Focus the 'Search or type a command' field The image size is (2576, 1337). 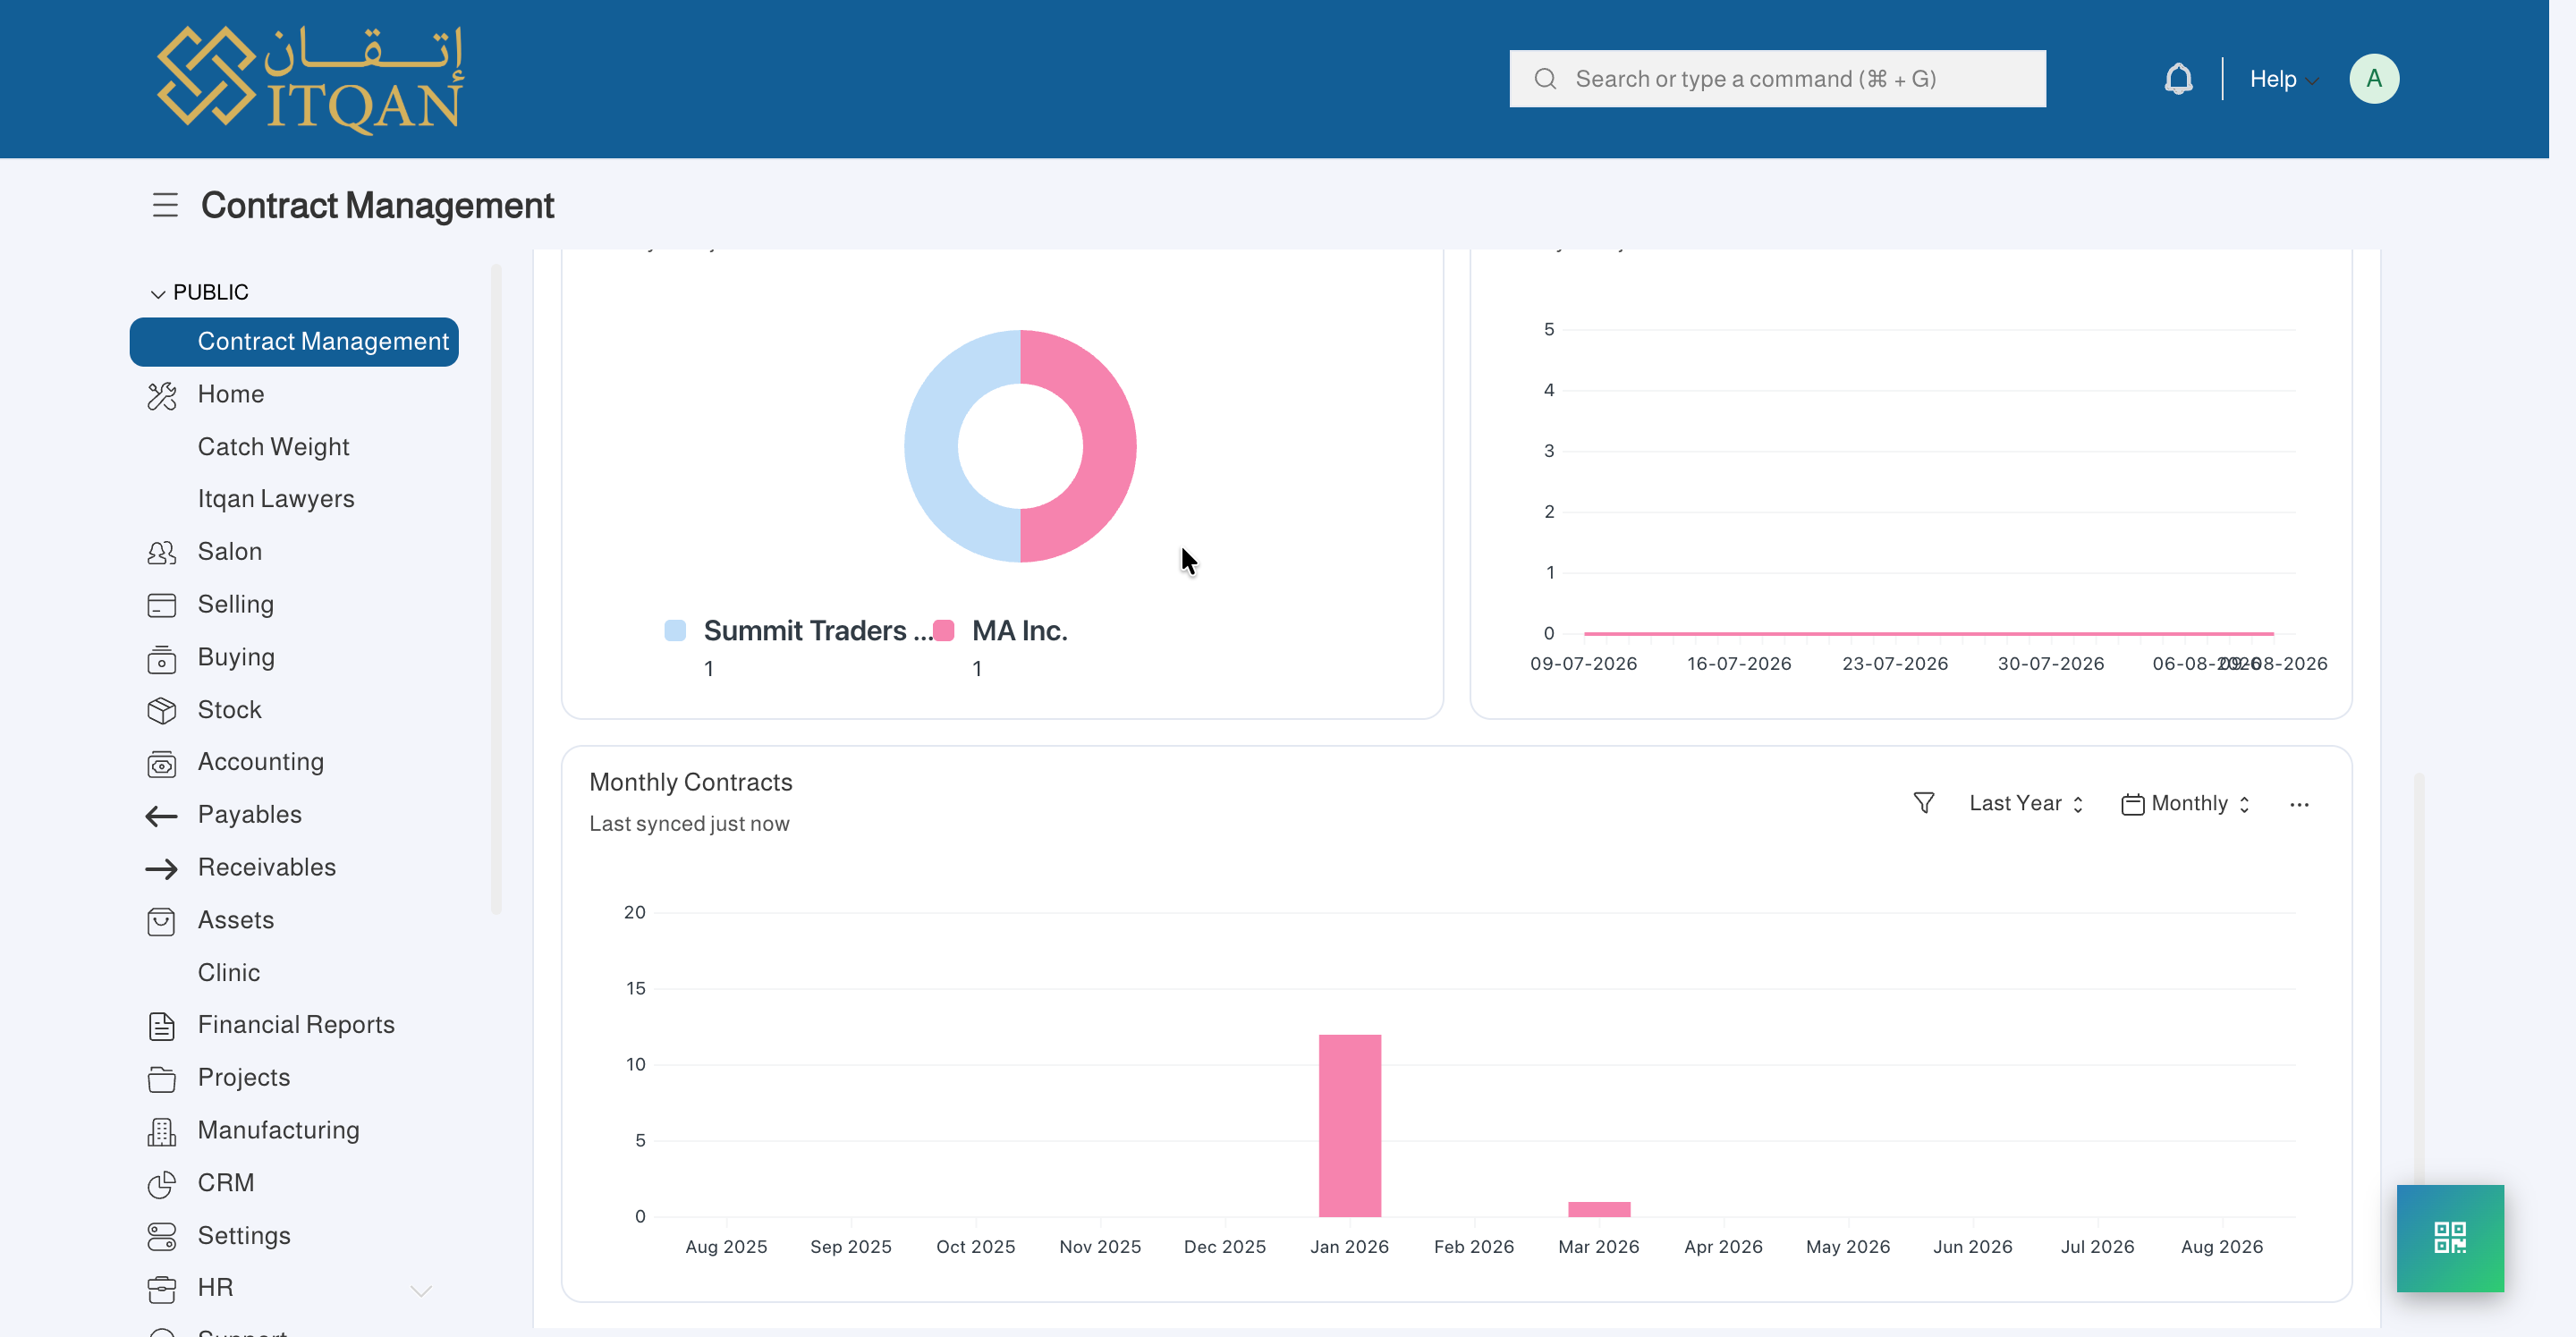coord(1777,79)
